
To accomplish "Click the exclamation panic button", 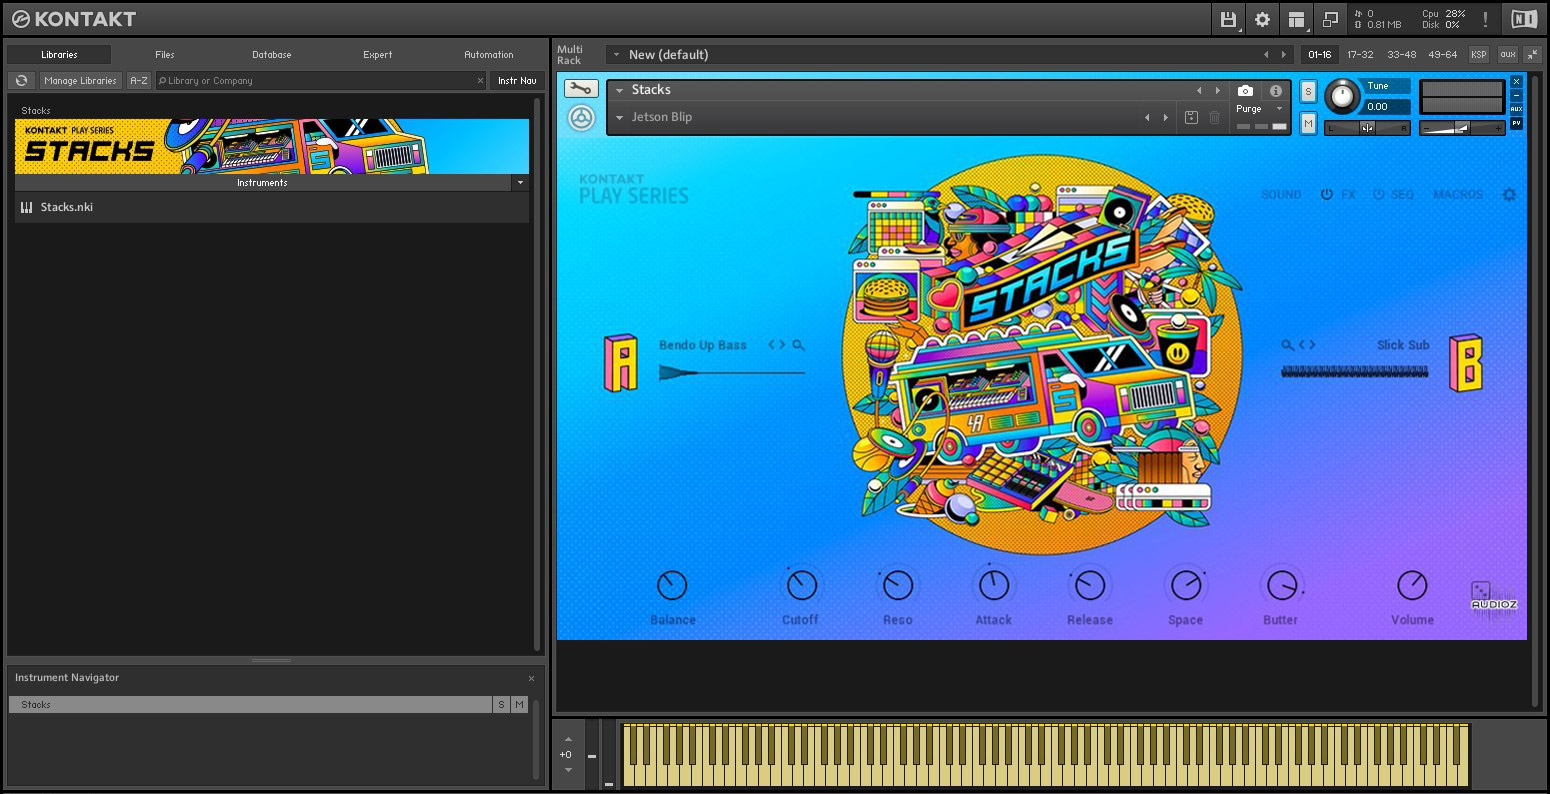I will [x=1486, y=19].
